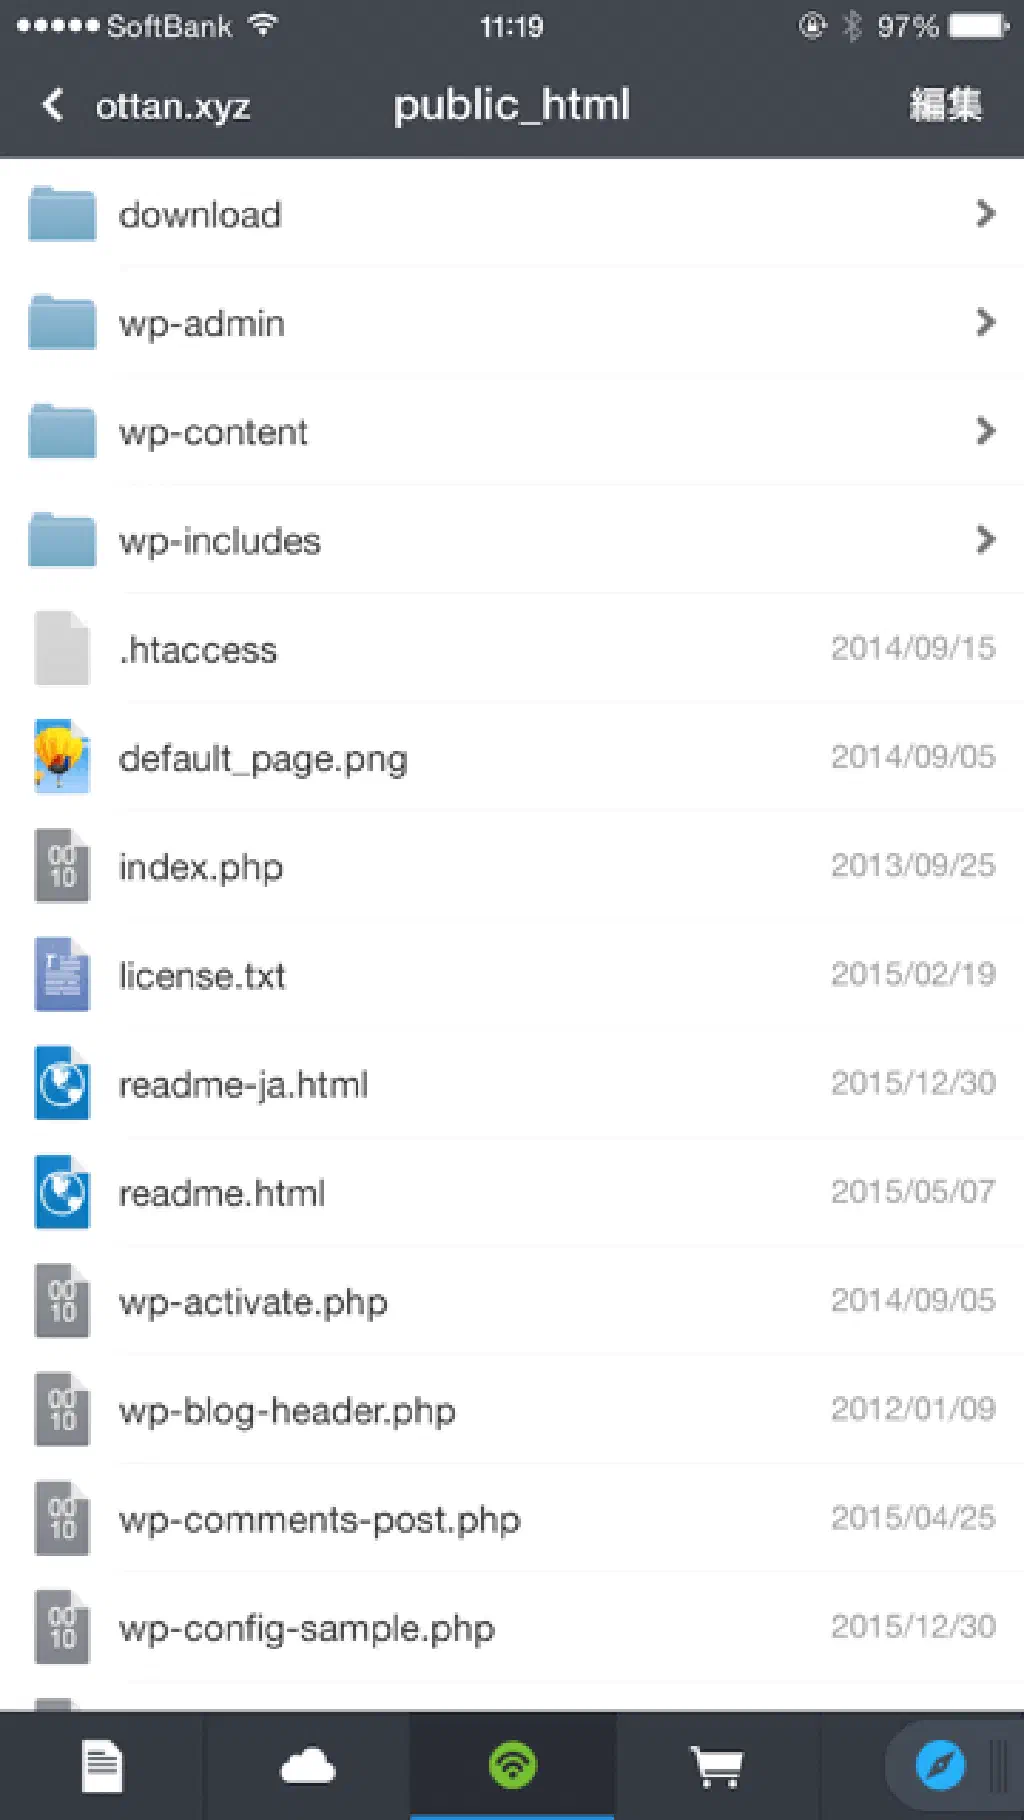
Task: Tap the back arrow to ottan.xyz
Action: (54, 105)
